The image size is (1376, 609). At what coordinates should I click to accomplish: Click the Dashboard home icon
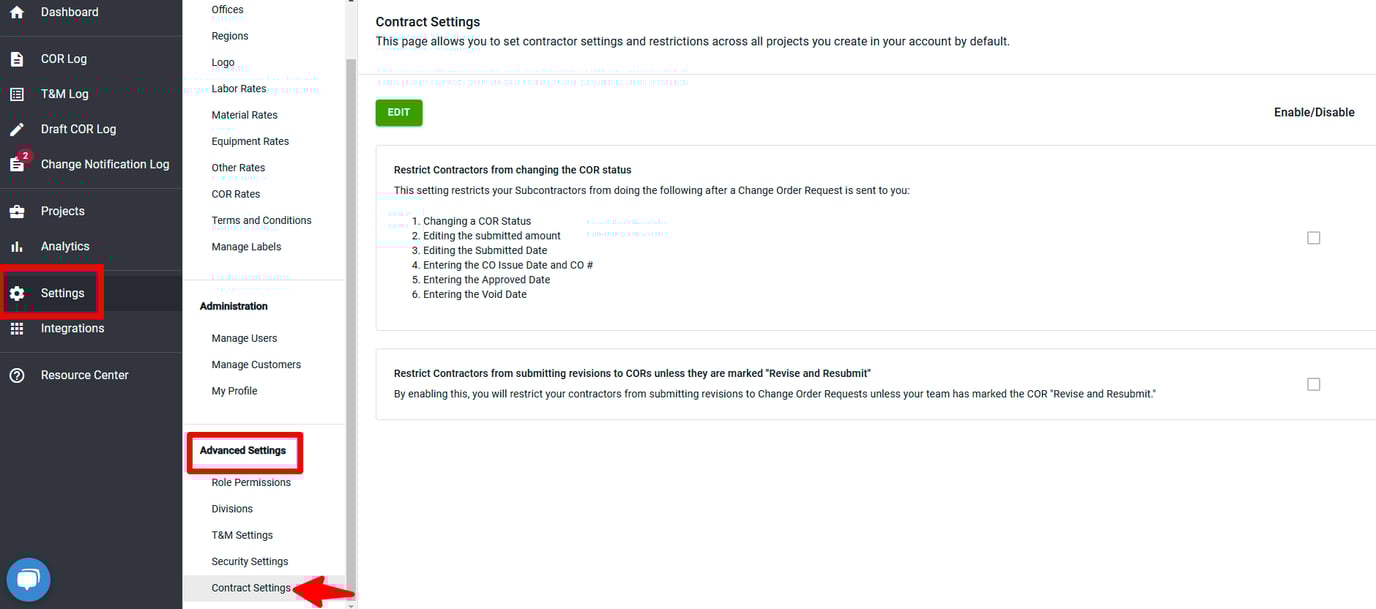point(17,13)
